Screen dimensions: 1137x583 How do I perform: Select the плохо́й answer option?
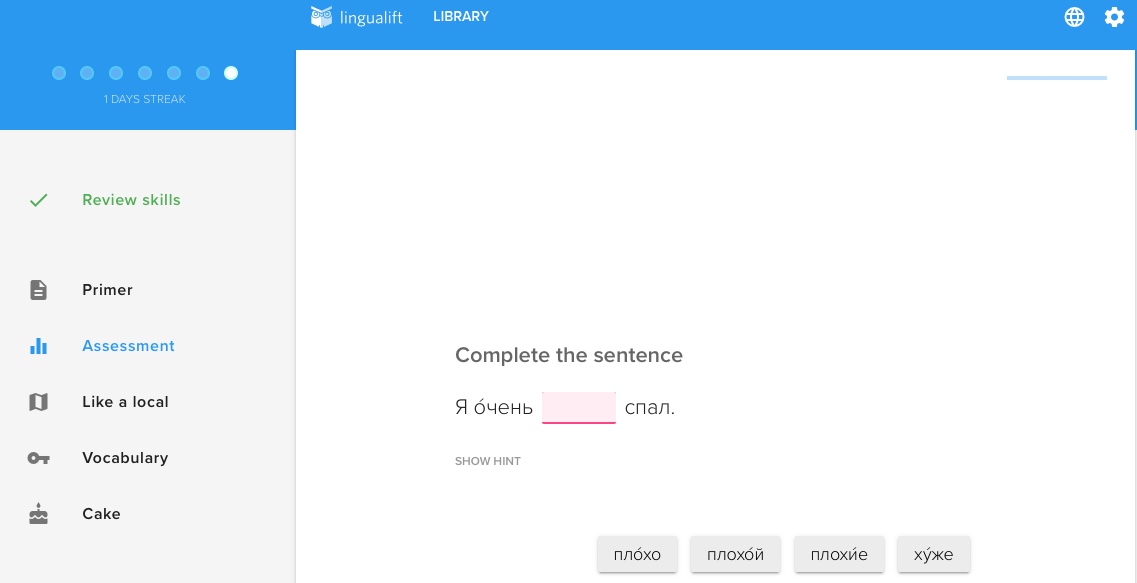coord(735,554)
